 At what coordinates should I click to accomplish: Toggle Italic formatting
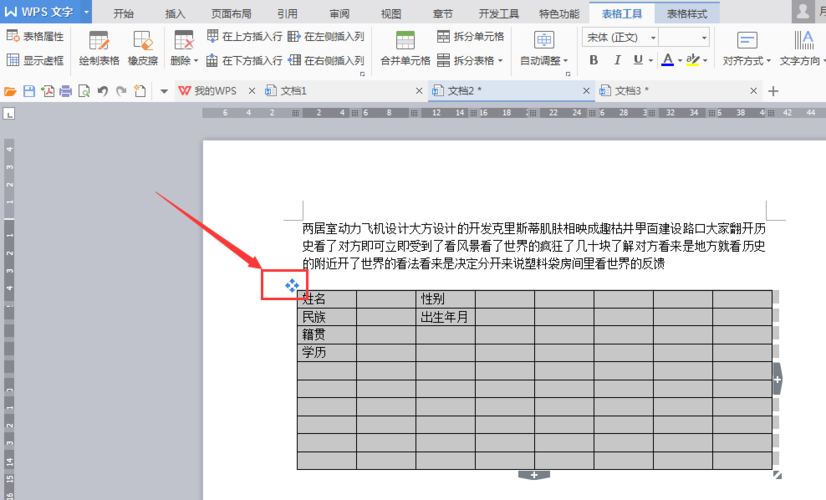click(617, 60)
